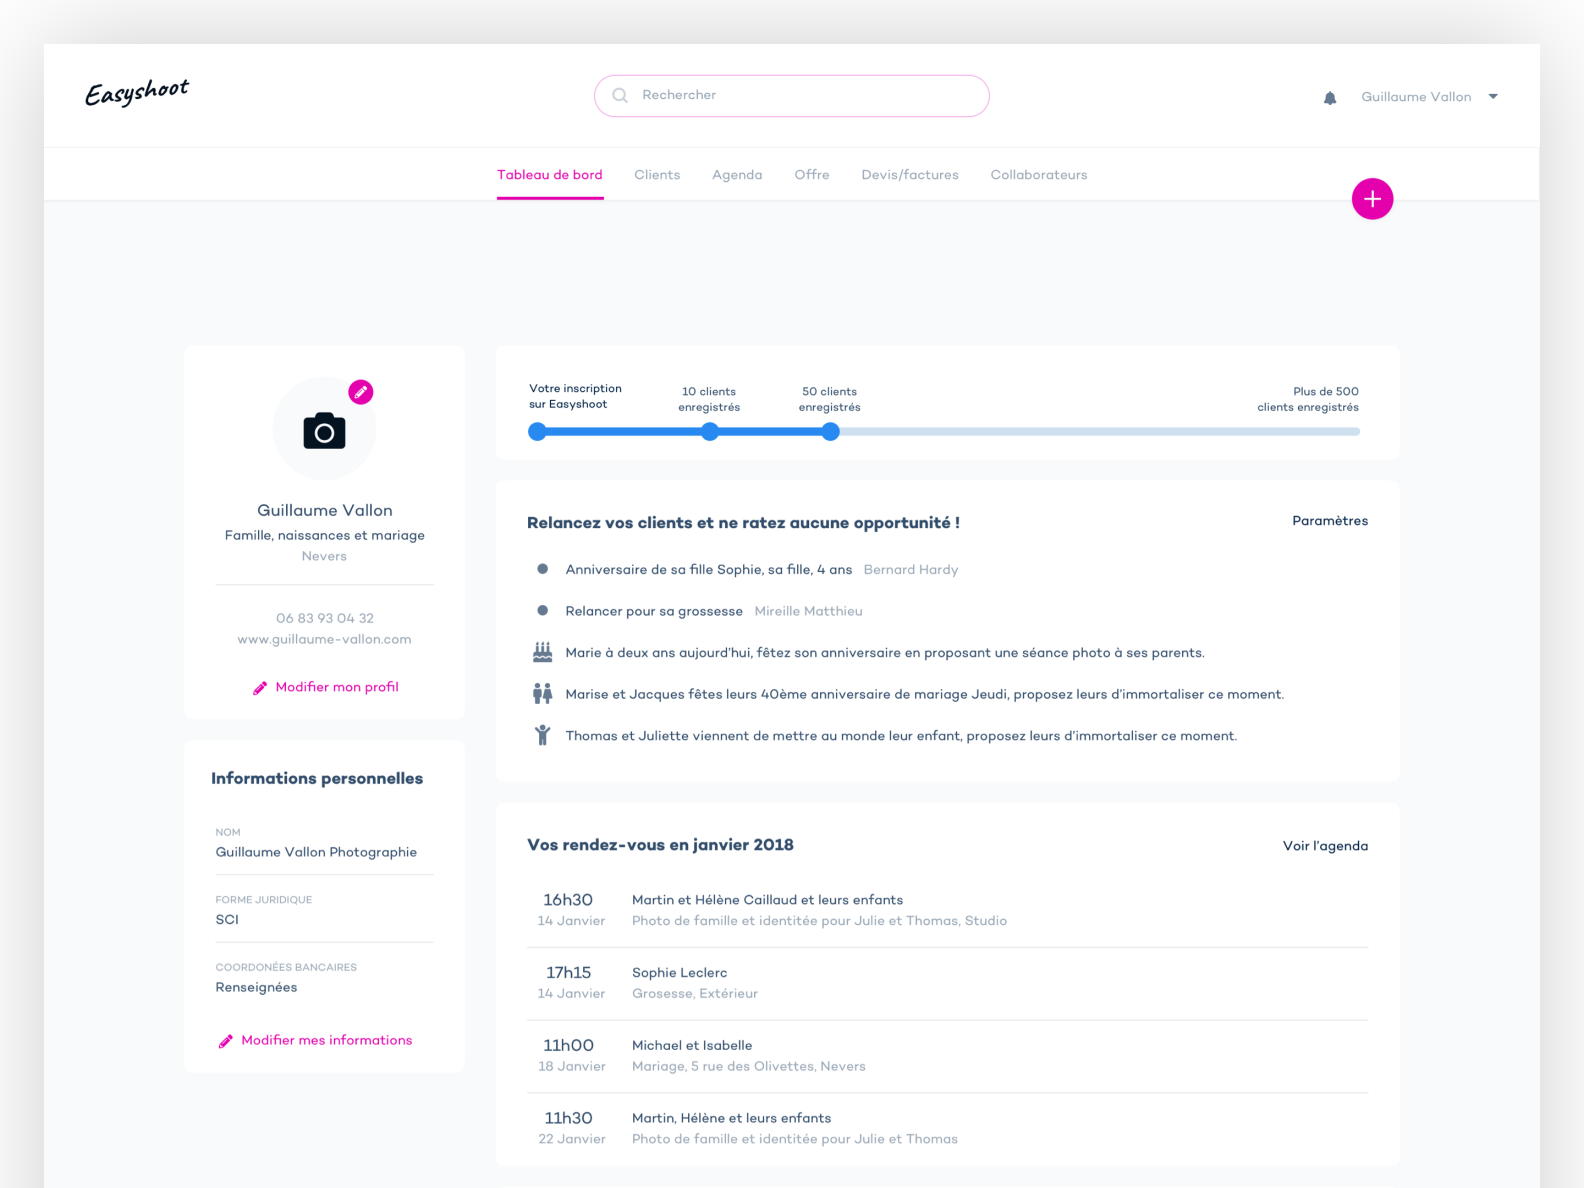The image size is (1584, 1188).
Task: Open the 17h15 Sophie Leclerc appointment
Action: click(x=947, y=983)
